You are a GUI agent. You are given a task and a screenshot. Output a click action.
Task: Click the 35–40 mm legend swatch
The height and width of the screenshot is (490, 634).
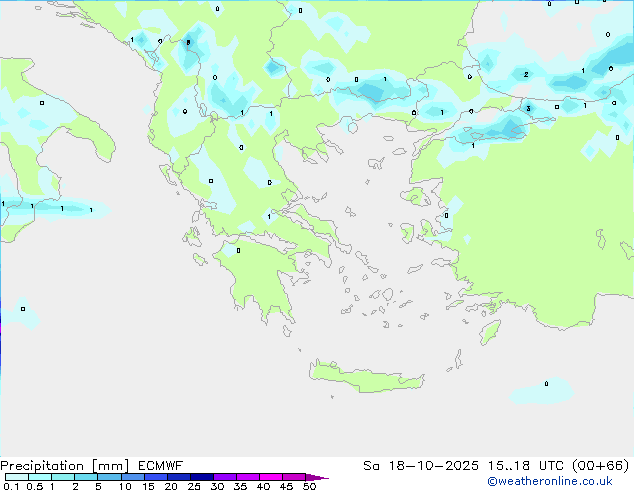(248, 477)
